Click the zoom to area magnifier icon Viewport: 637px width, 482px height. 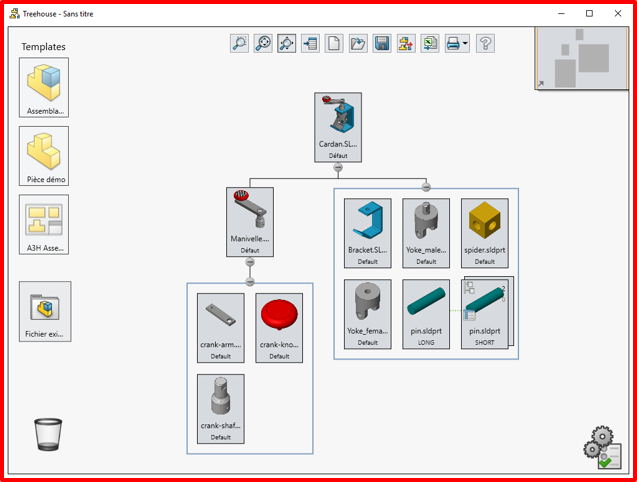tap(239, 43)
